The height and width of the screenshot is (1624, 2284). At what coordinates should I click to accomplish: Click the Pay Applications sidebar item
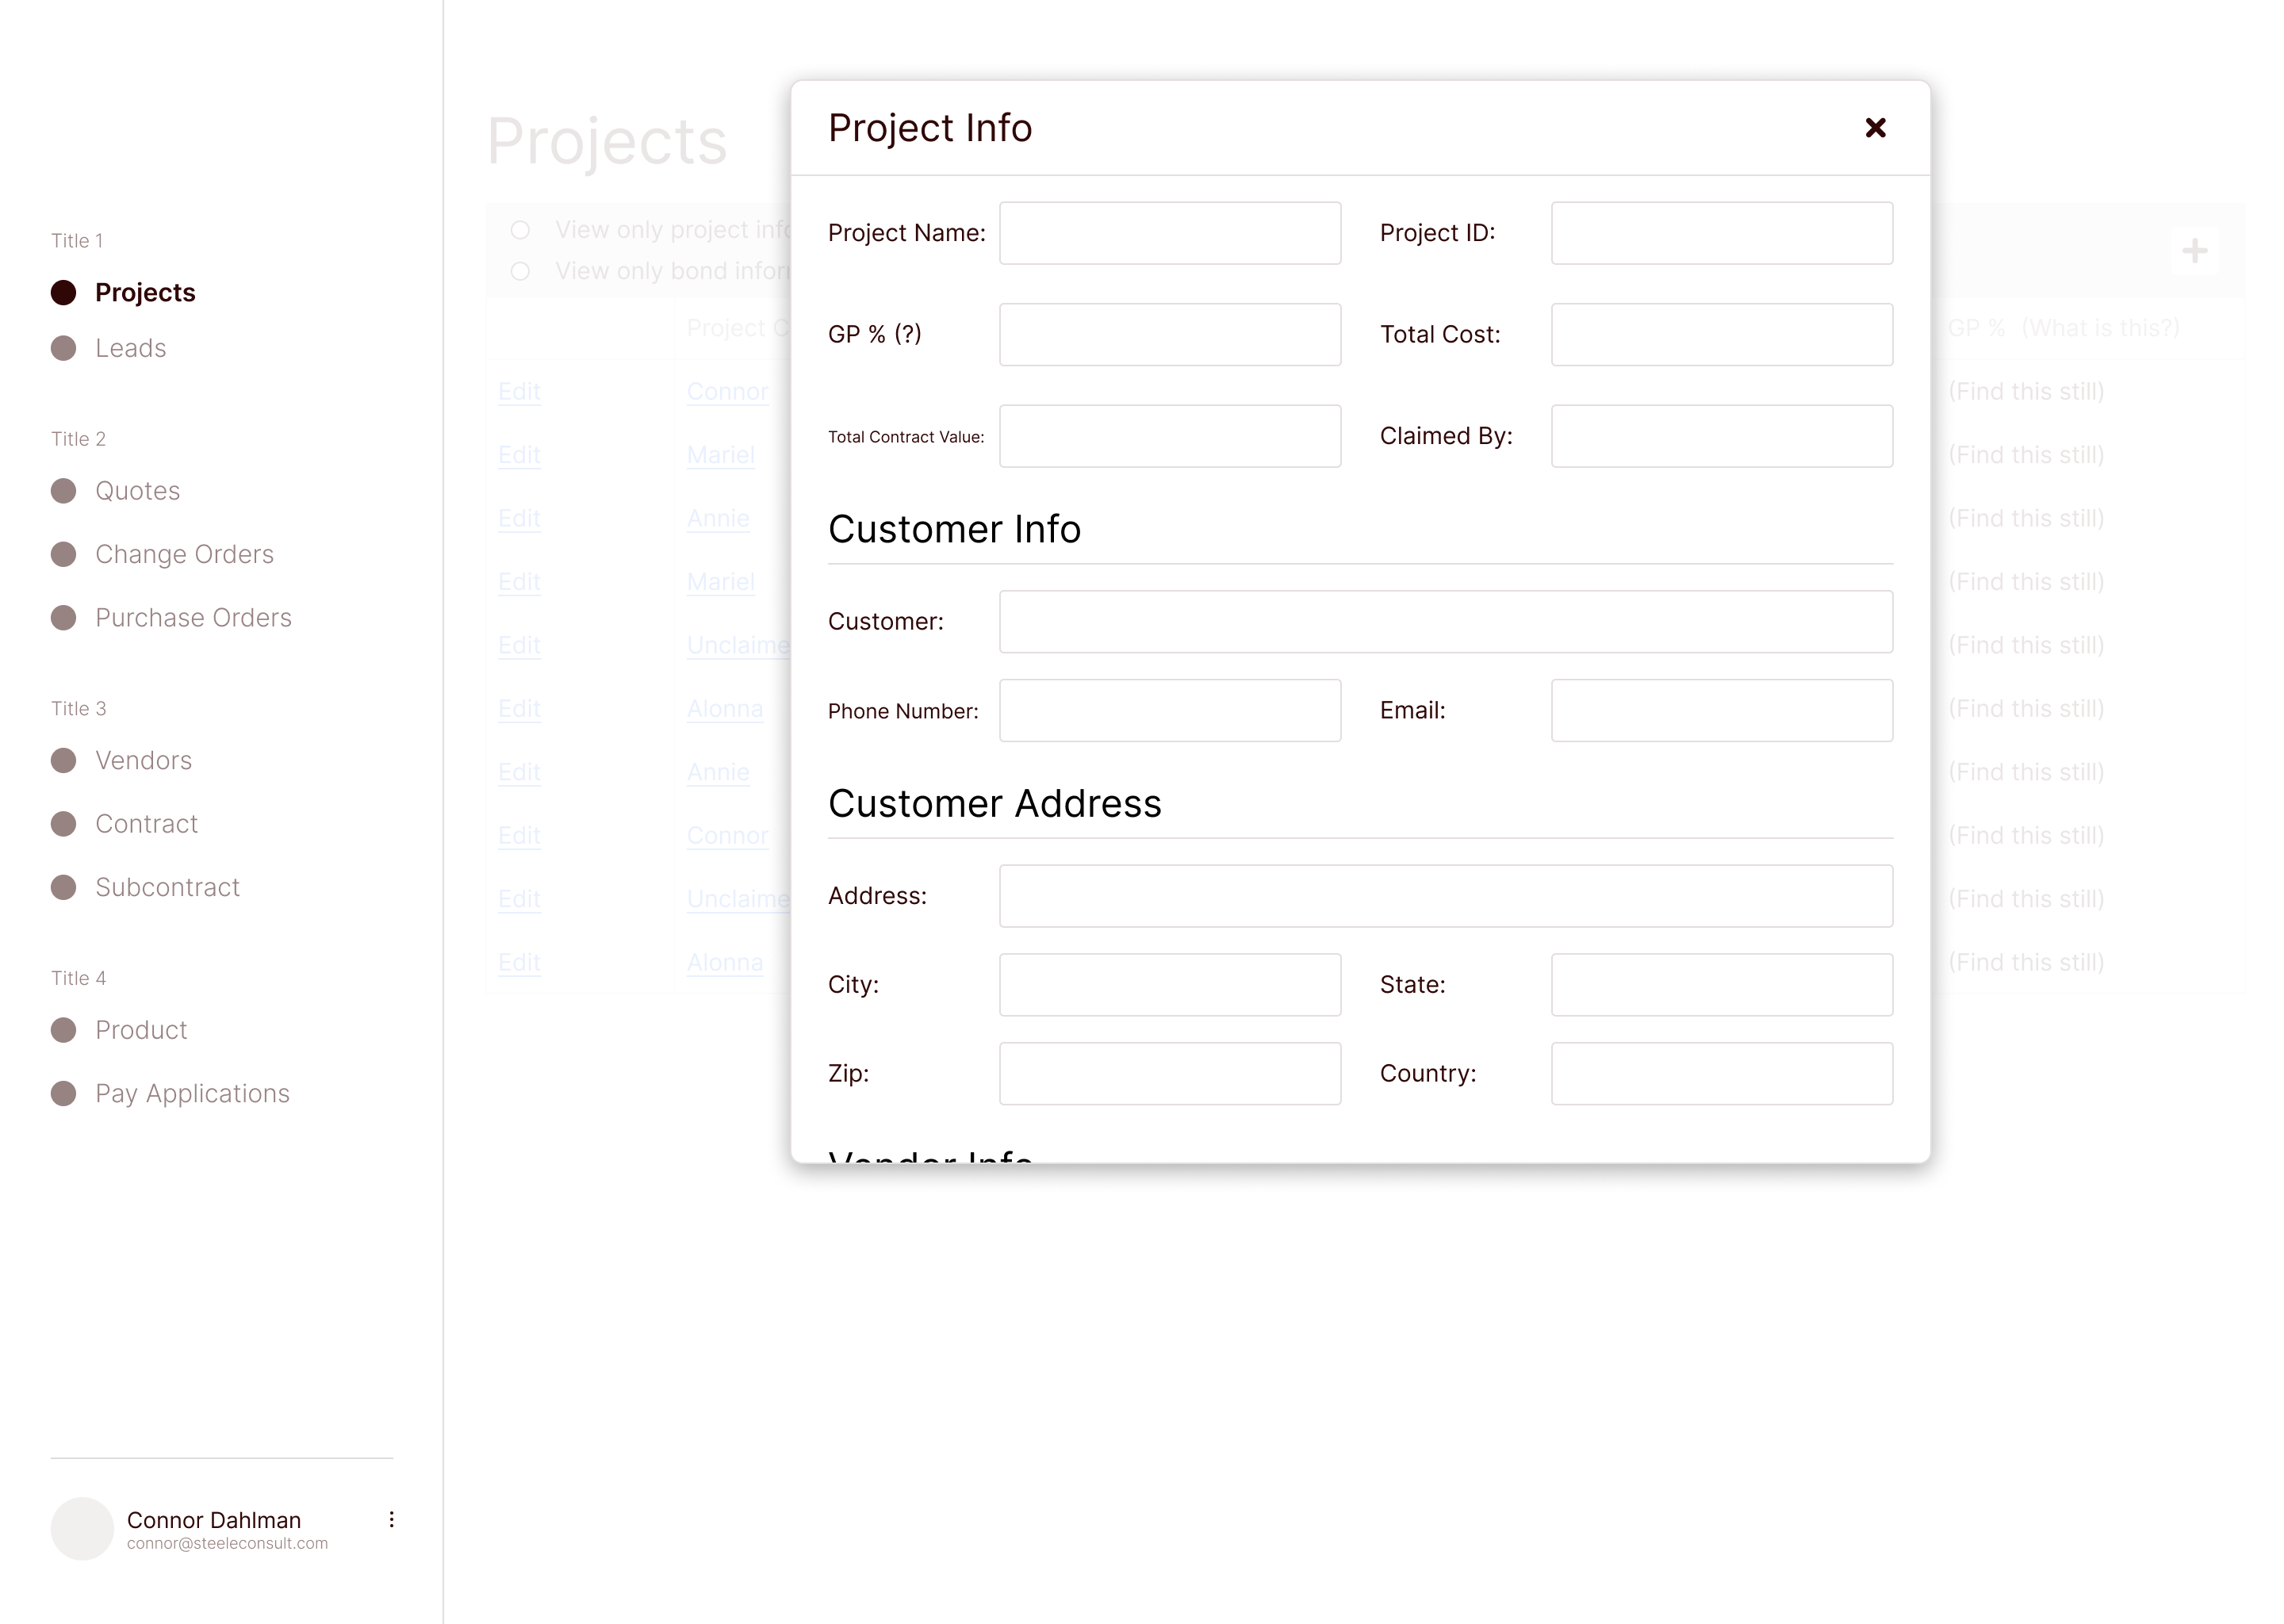point(192,1094)
